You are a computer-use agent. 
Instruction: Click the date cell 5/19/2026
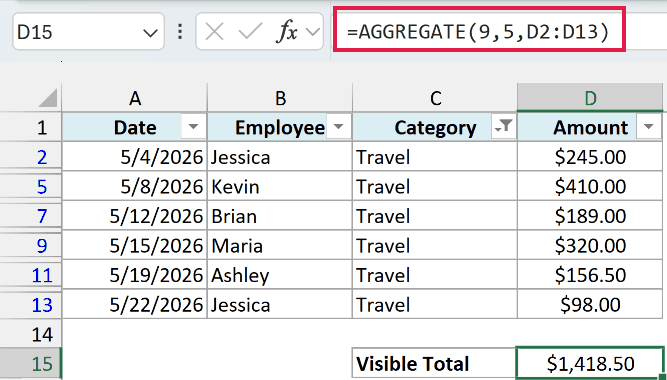tap(135, 275)
